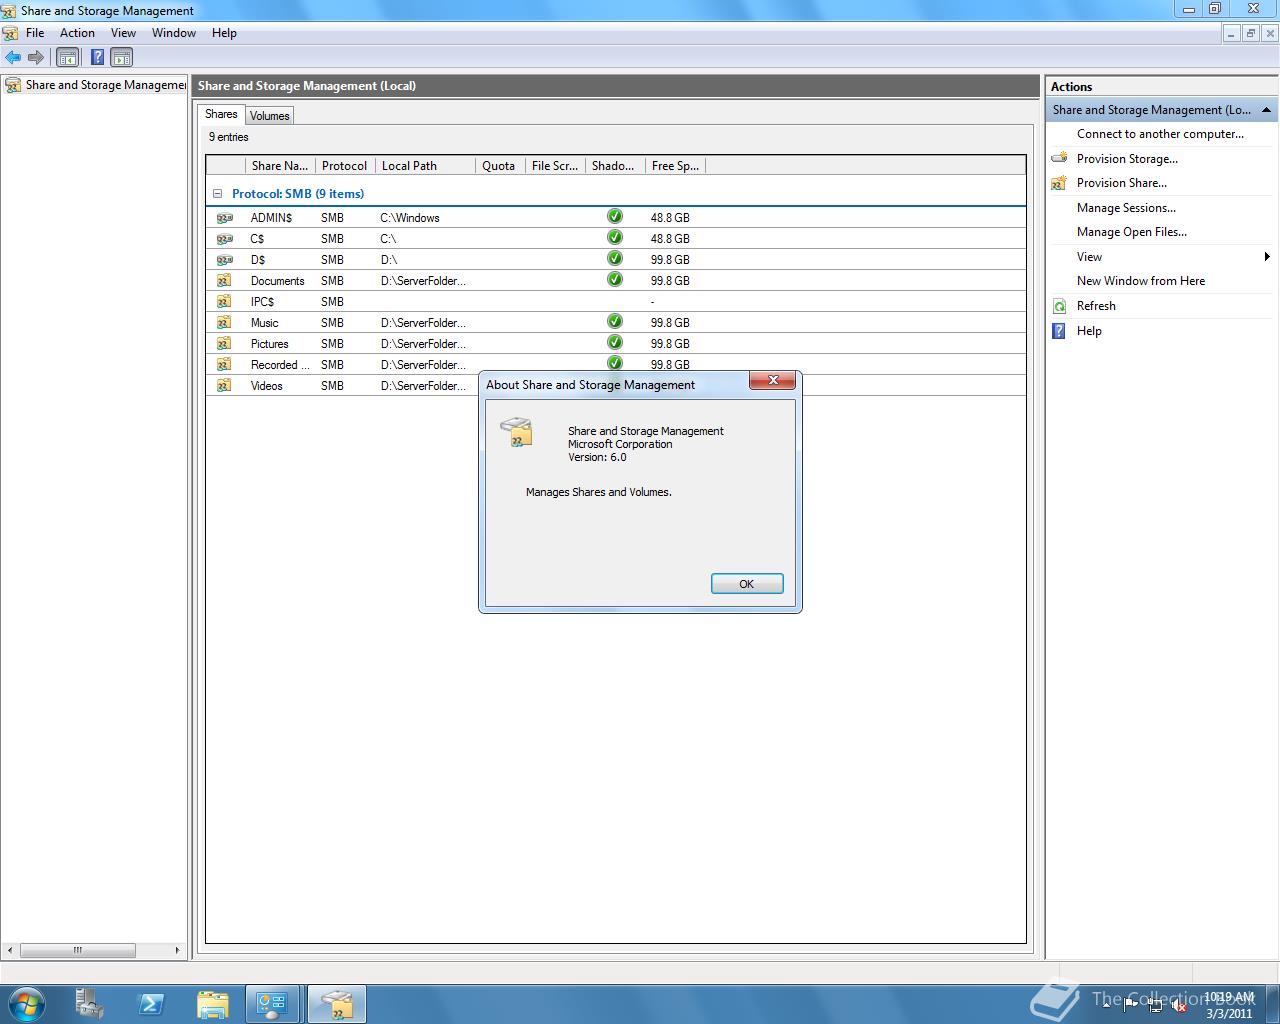Image resolution: width=1280 pixels, height=1024 pixels.
Task: Click OK in the About dialog
Action: [747, 584]
